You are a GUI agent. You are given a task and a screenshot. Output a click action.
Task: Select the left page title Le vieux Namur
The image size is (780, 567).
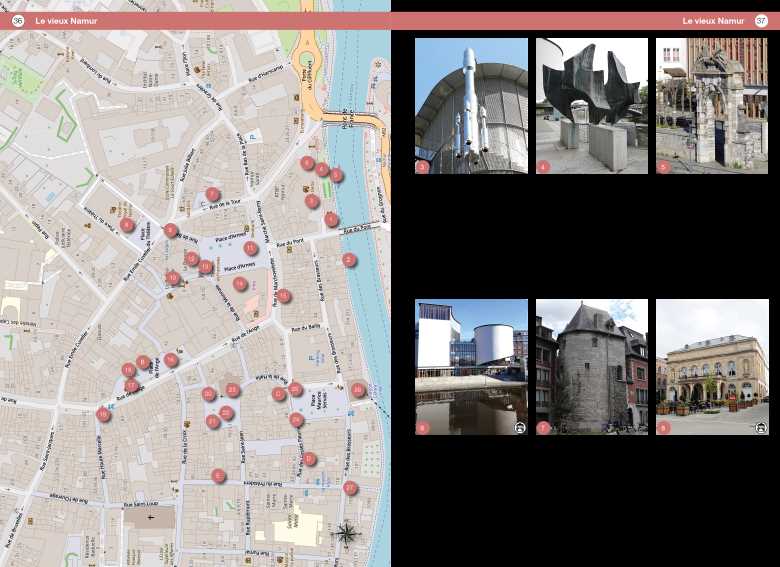pos(66,21)
